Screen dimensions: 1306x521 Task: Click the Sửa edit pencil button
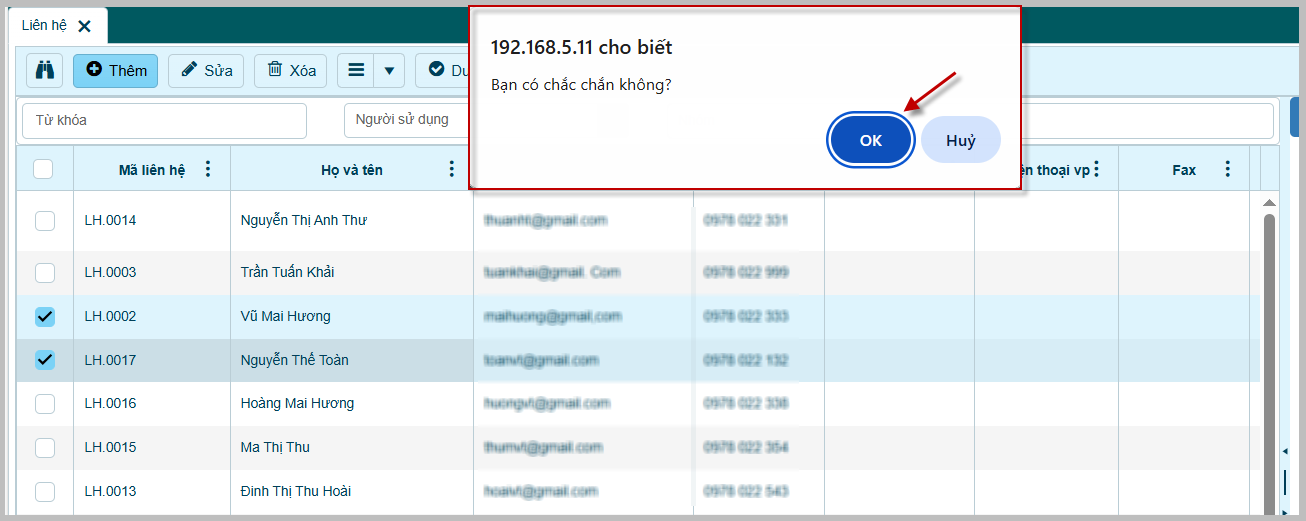coord(205,70)
